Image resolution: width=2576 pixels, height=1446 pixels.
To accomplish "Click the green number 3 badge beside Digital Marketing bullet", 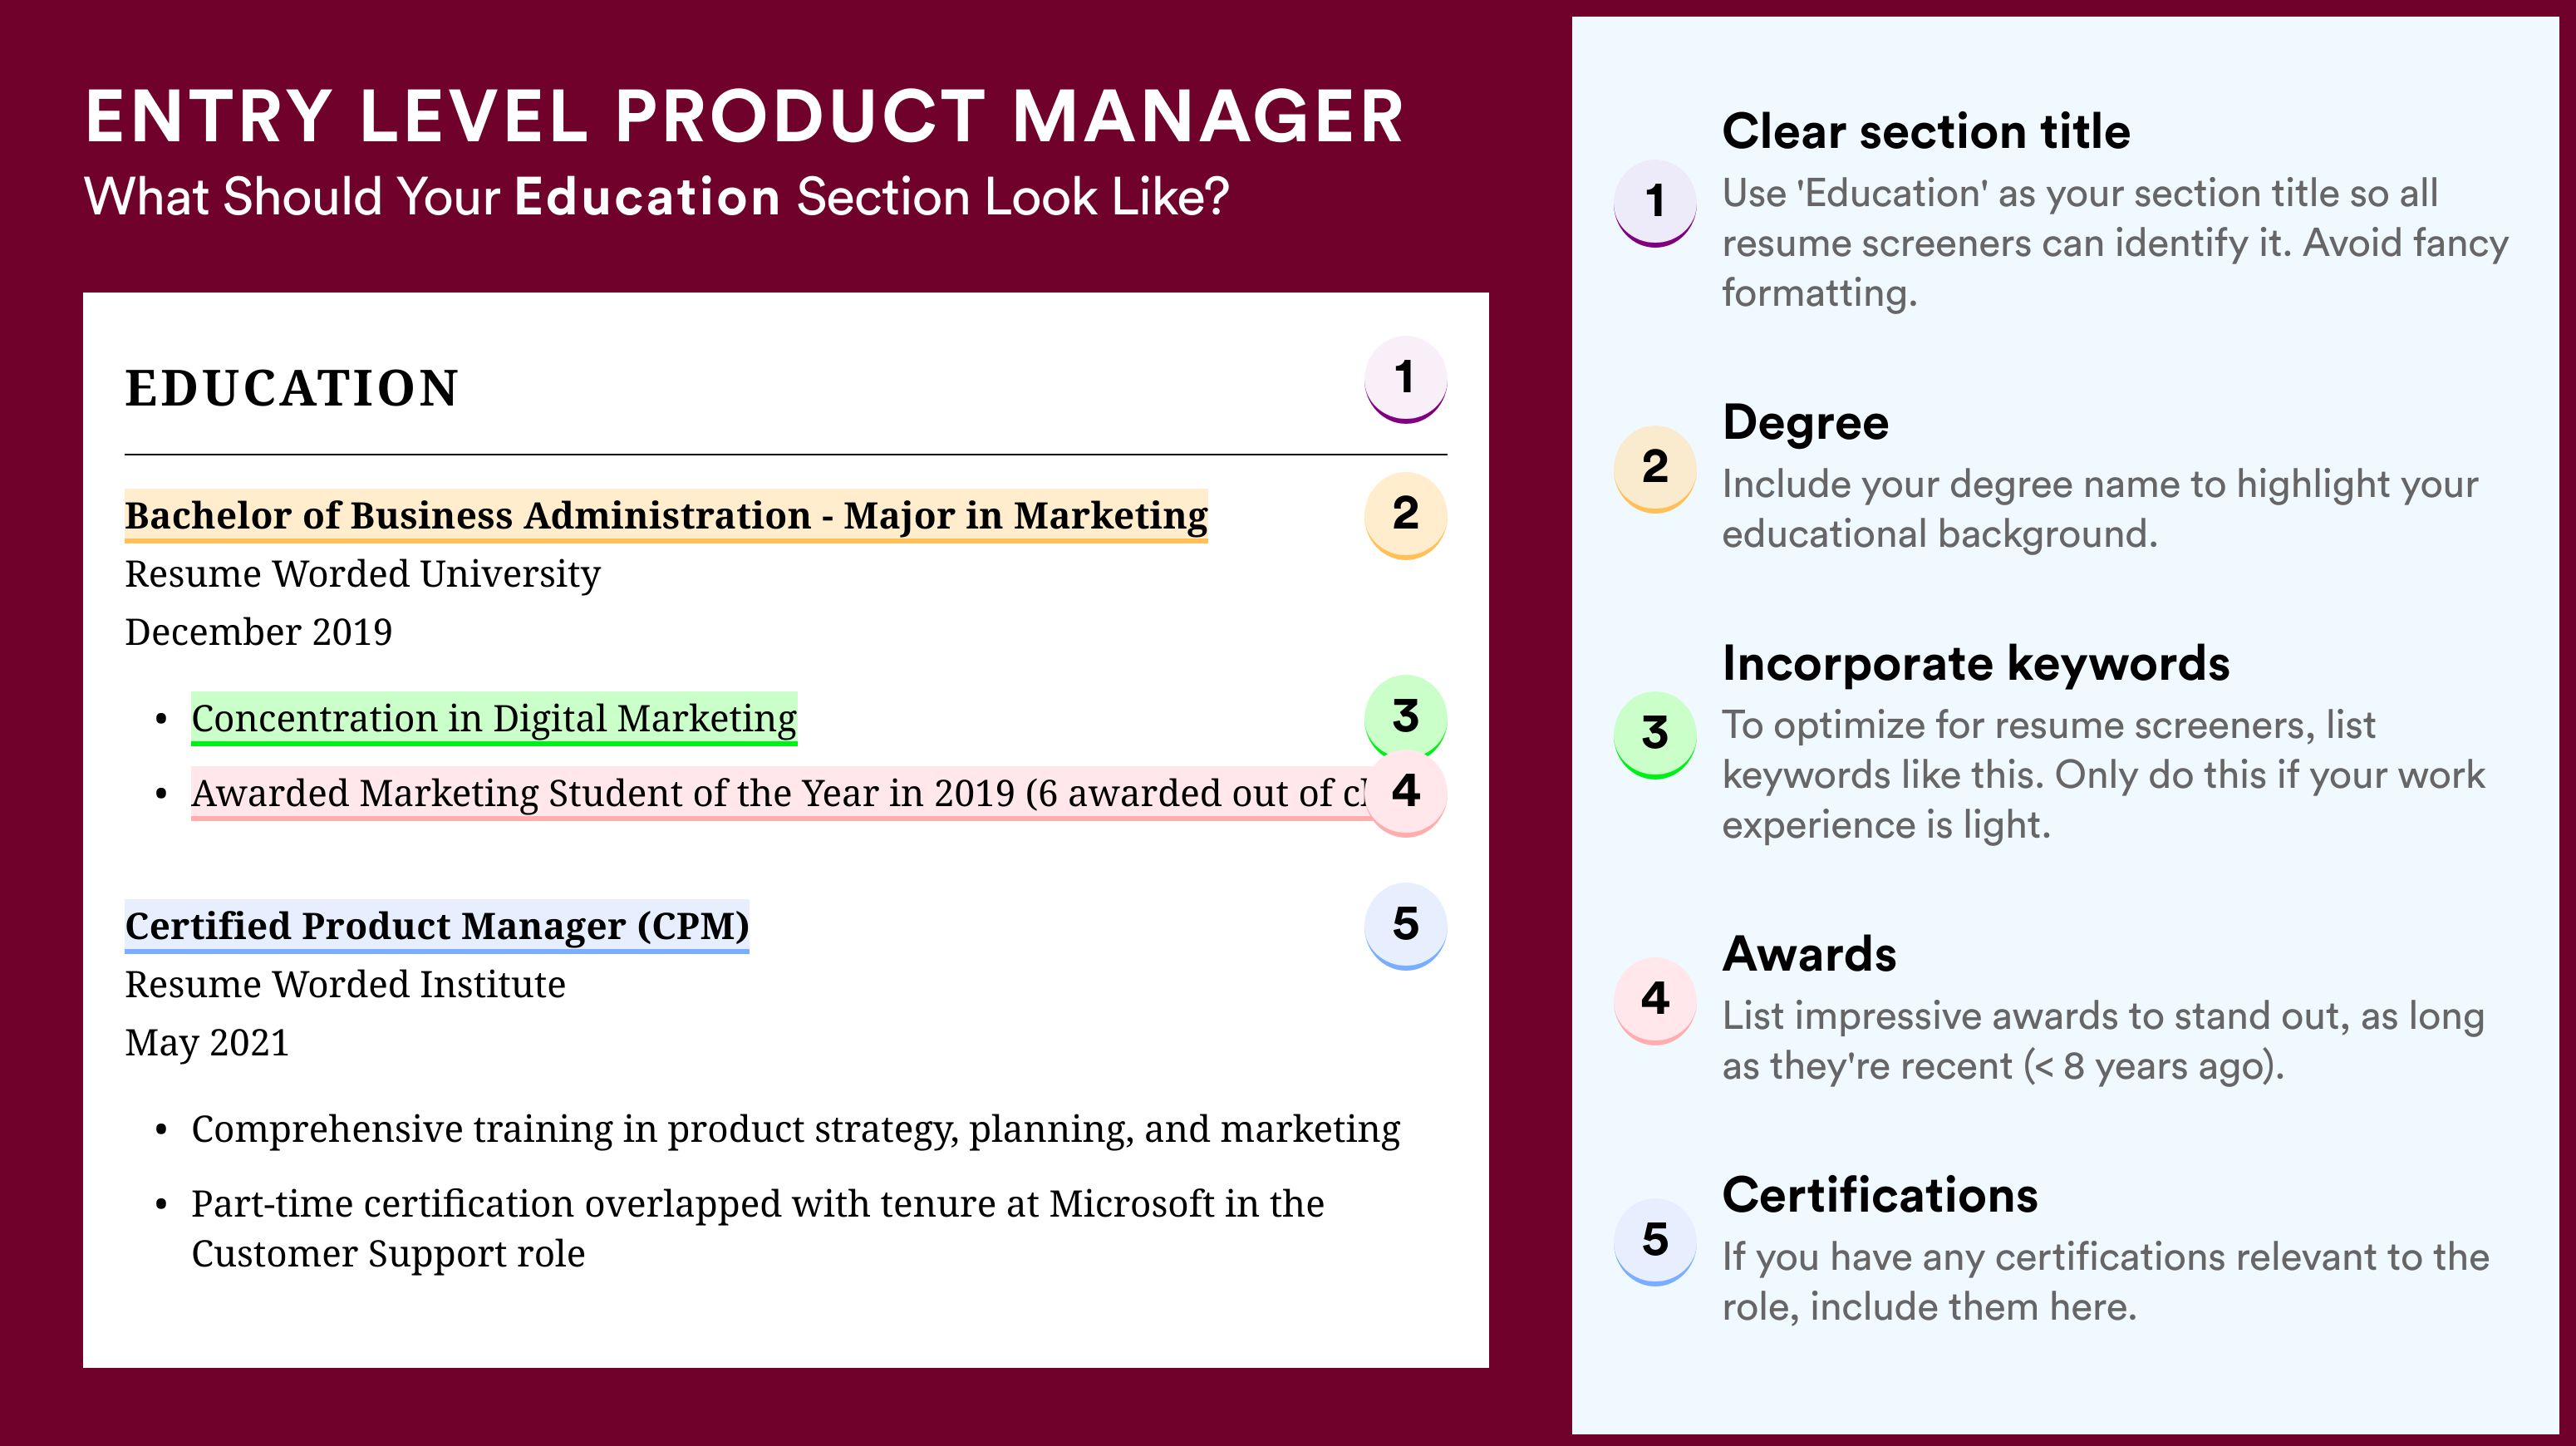I will click(x=1405, y=716).
